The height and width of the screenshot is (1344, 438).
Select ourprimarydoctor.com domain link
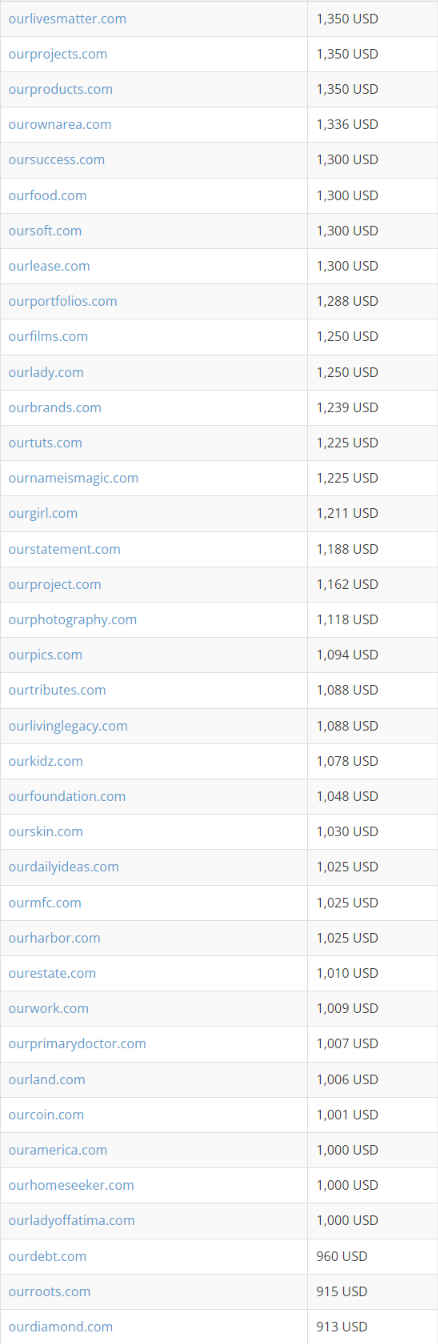[77, 1043]
